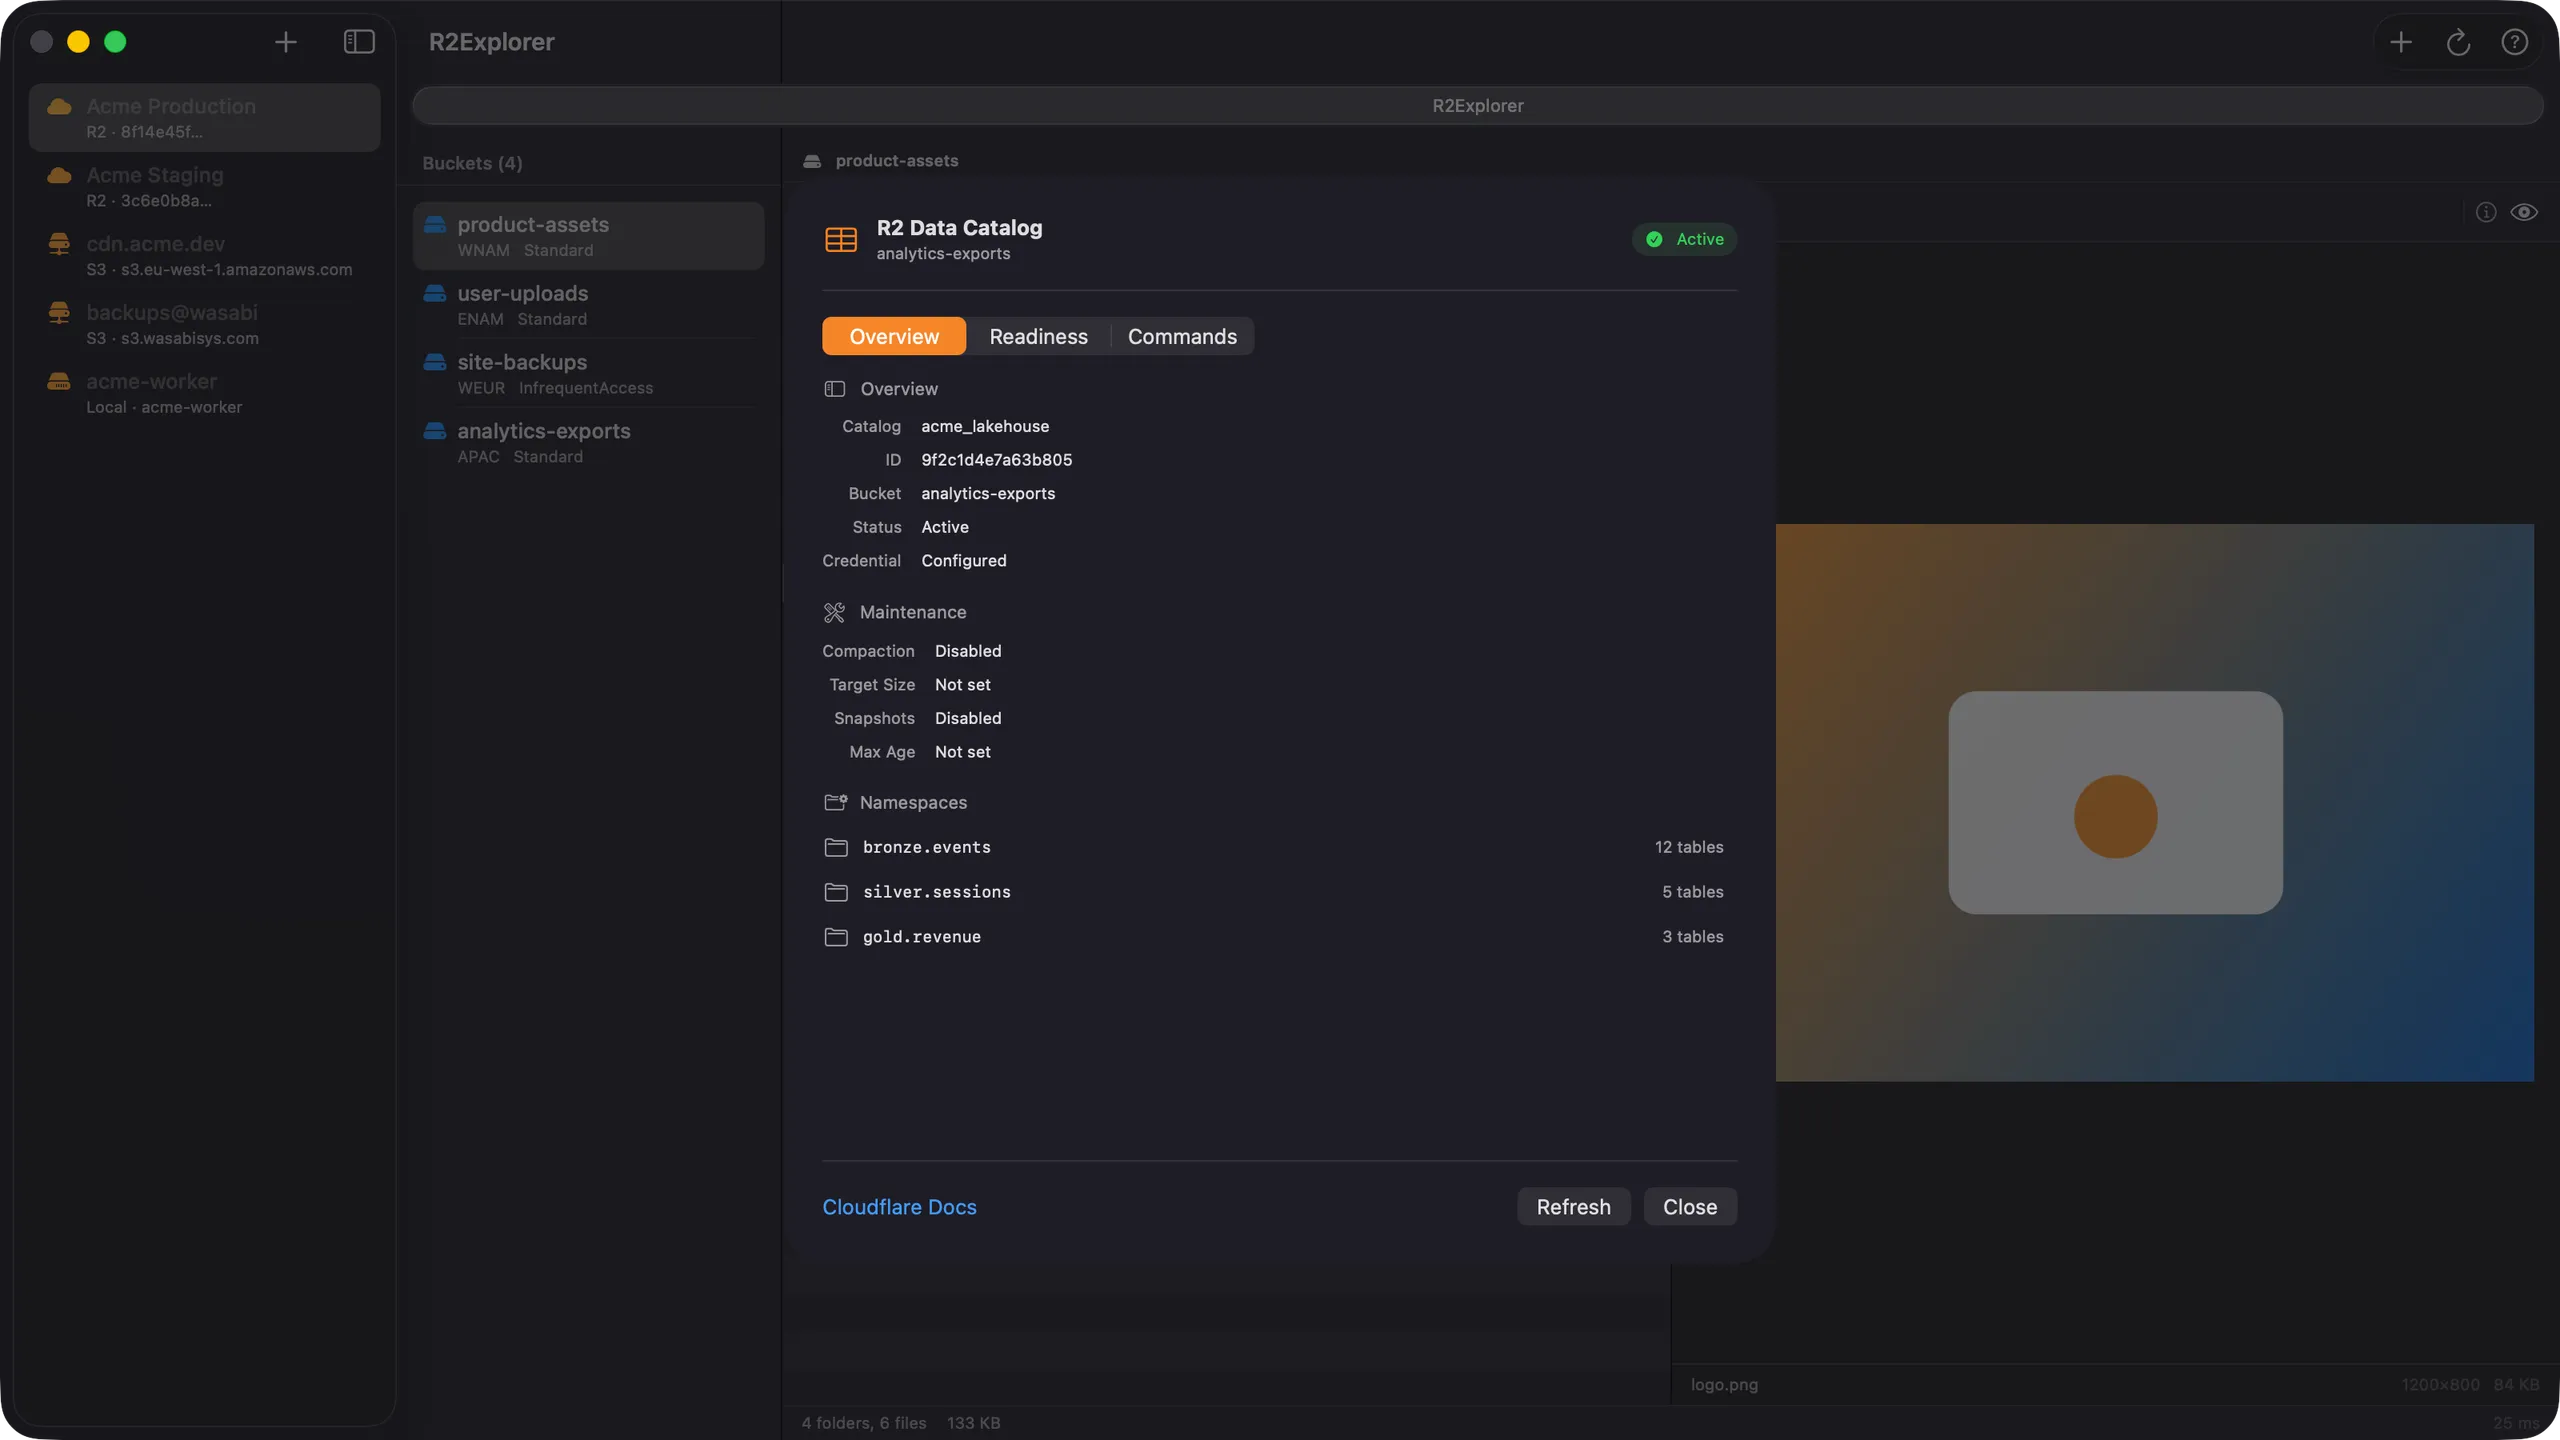Click the Active status badge
Image resolution: width=2560 pixels, height=1440 pixels.
click(1685, 239)
